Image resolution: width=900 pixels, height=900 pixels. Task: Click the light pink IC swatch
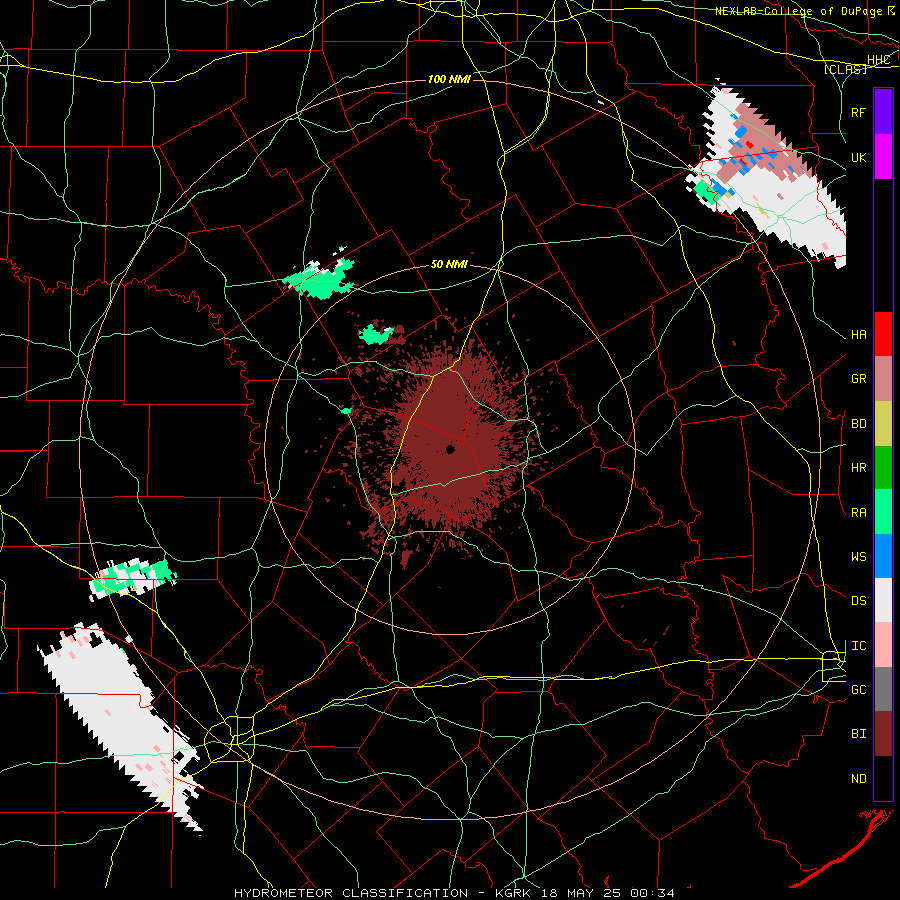pyautogui.click(x=883, y=645)
